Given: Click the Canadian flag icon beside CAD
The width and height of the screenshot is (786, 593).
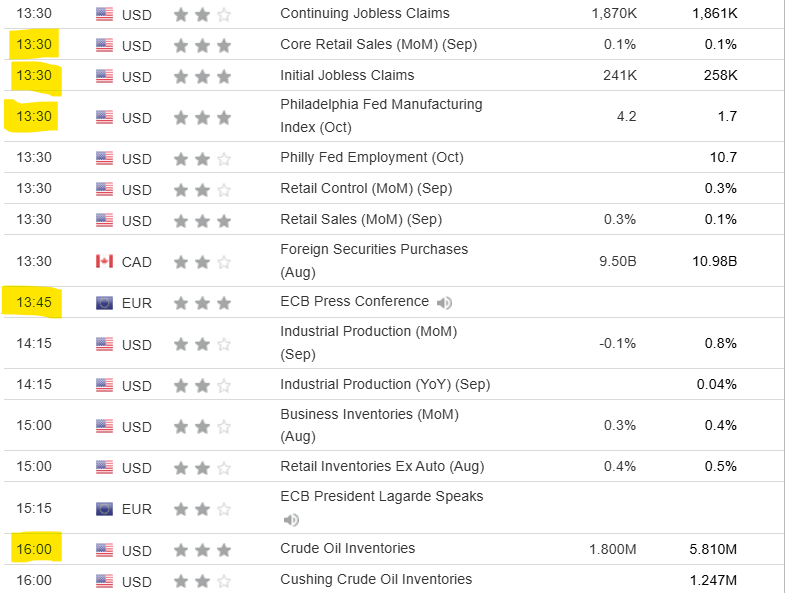Looking at the screenshot, I should coord(104,262).
